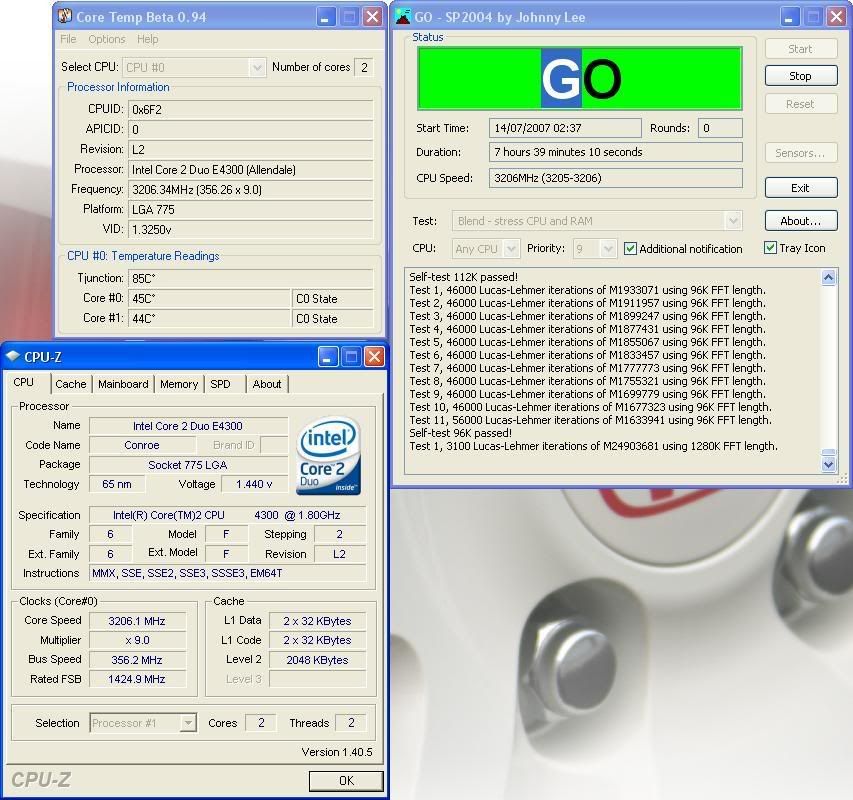Open the Select CPU dropdown in Core Temp
Screen dimensions: 853x800
point(257,67)
